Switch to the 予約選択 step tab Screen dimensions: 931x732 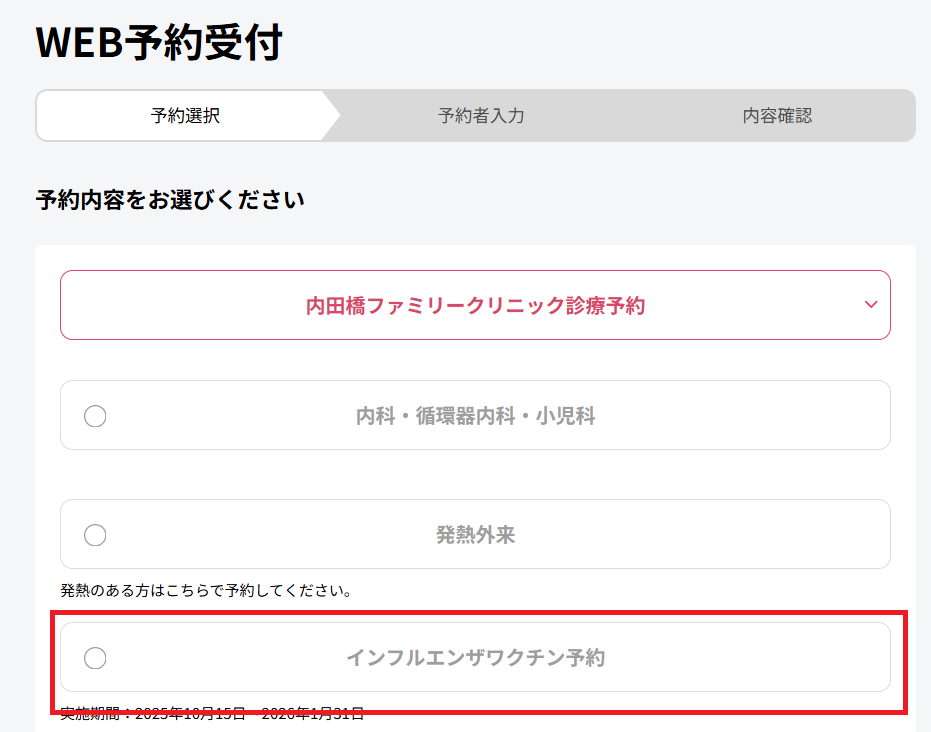click(x=185, y=116)
